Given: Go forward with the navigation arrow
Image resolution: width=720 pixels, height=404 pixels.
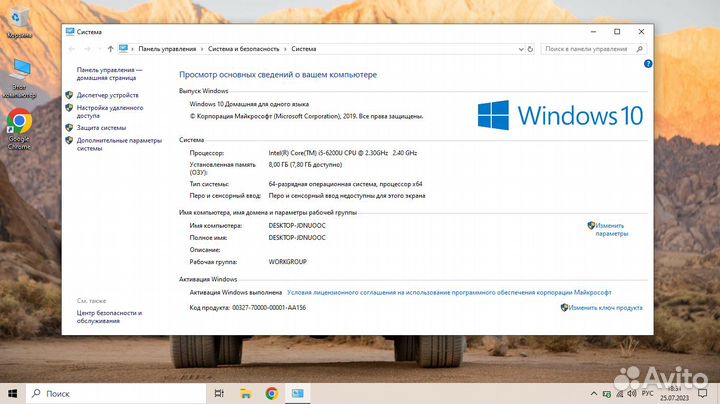Looking at the screenshot, I should pos(87,49).
